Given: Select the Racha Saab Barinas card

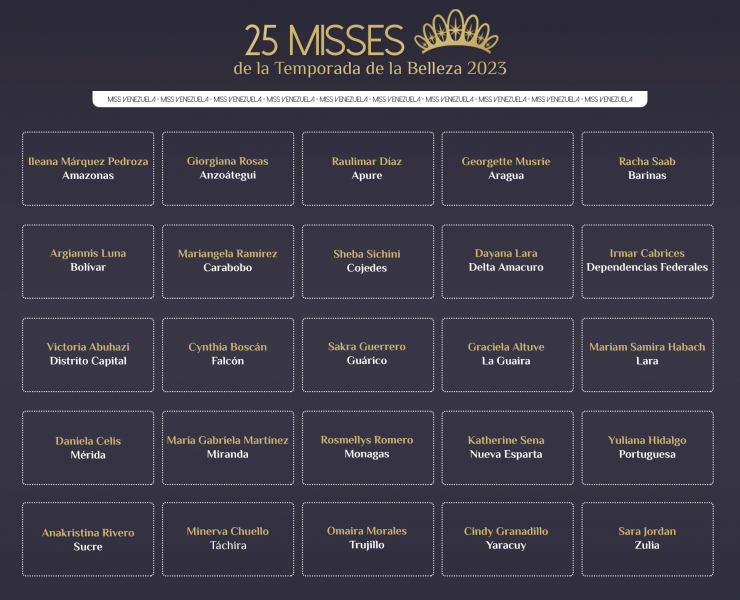Looking at the screenshot, I should tap(648, 169).
